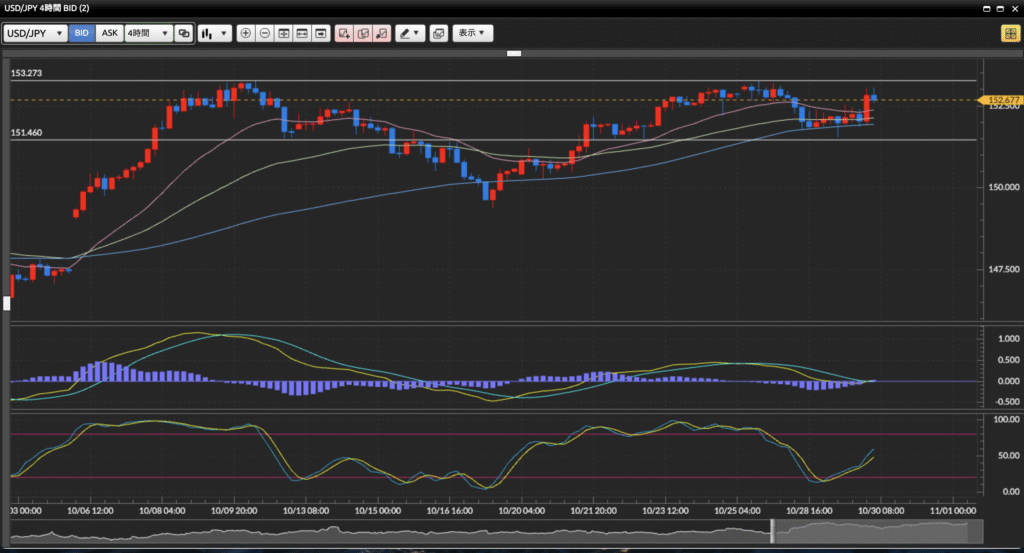1024x553 pixels.
Task: Open the pencil drawing tools menu
Action: click(410, 33)
